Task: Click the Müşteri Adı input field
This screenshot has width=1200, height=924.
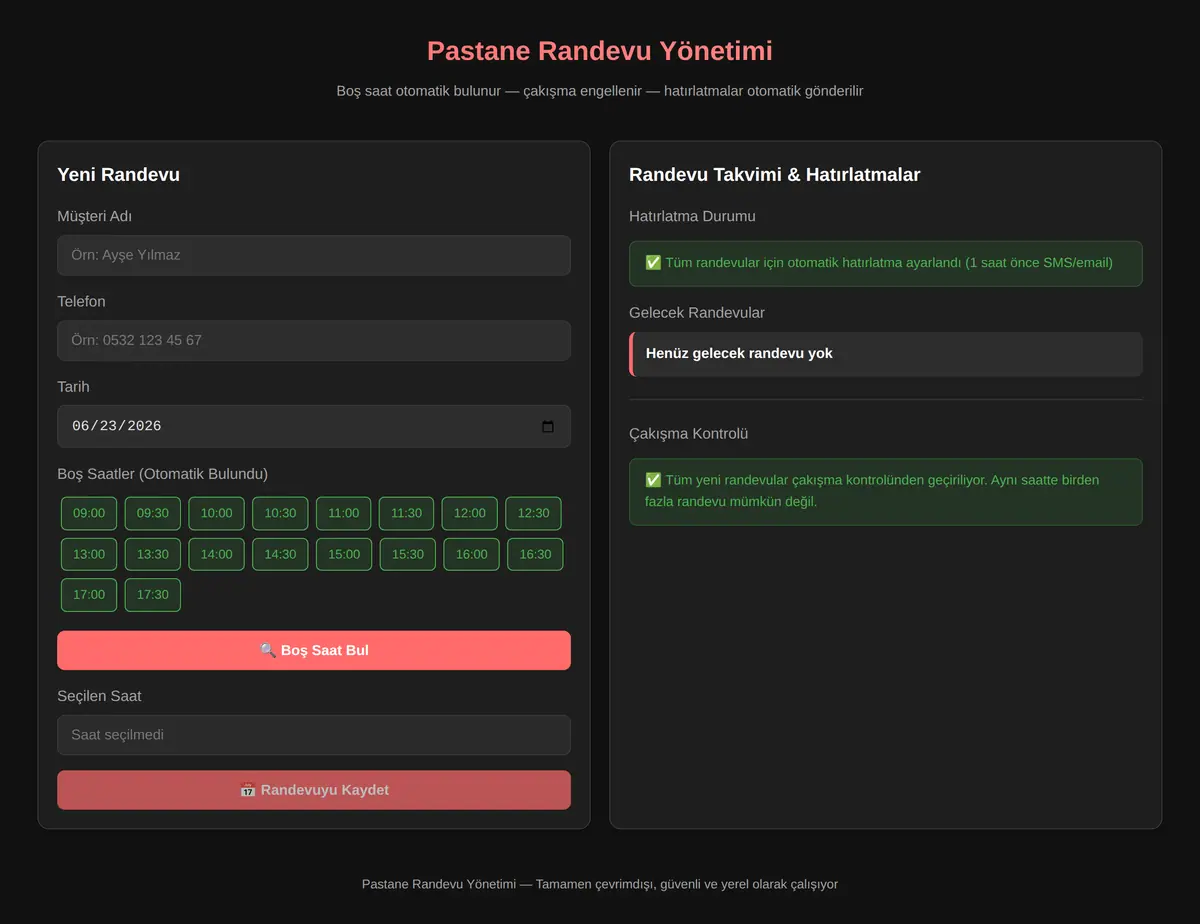Action: tap(314, 255)
